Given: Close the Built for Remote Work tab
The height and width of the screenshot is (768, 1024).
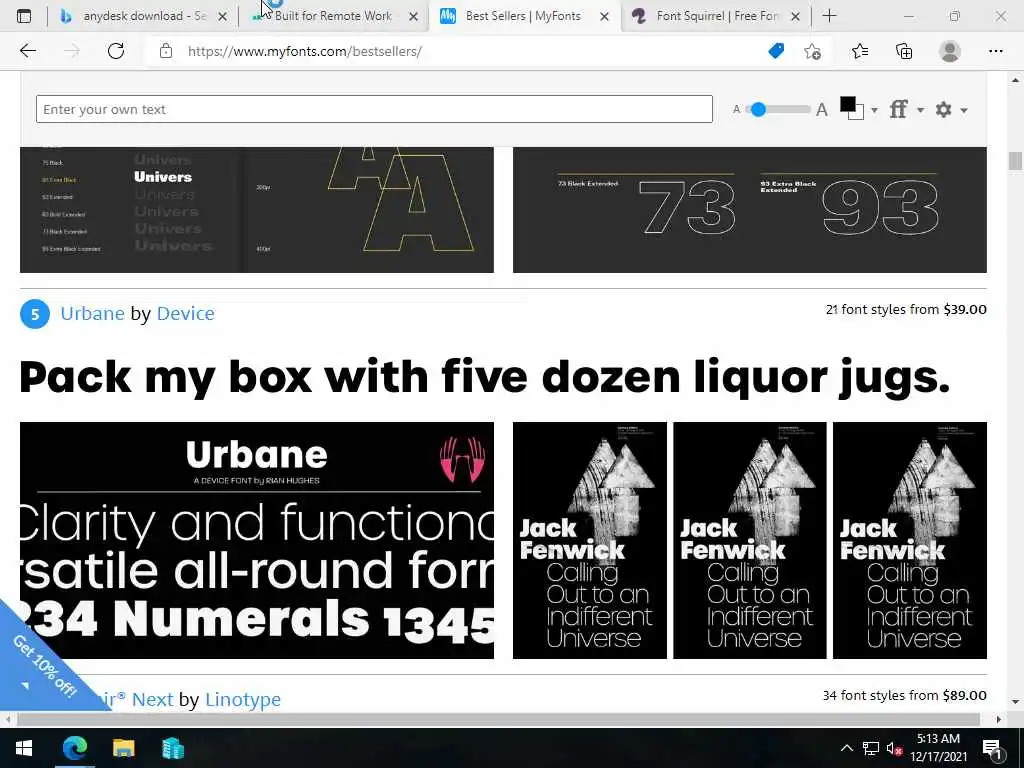Looking at the screenshot, I should tap(413, 16).
